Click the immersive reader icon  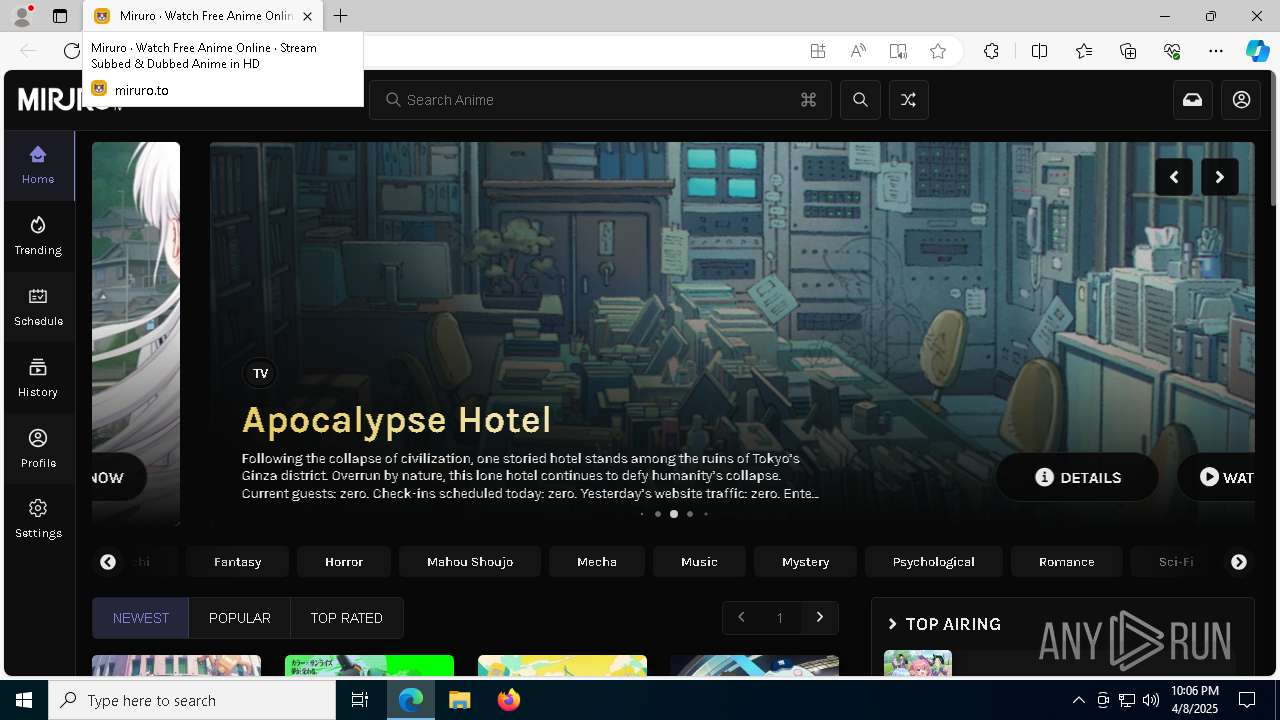[x=898, y=51]
